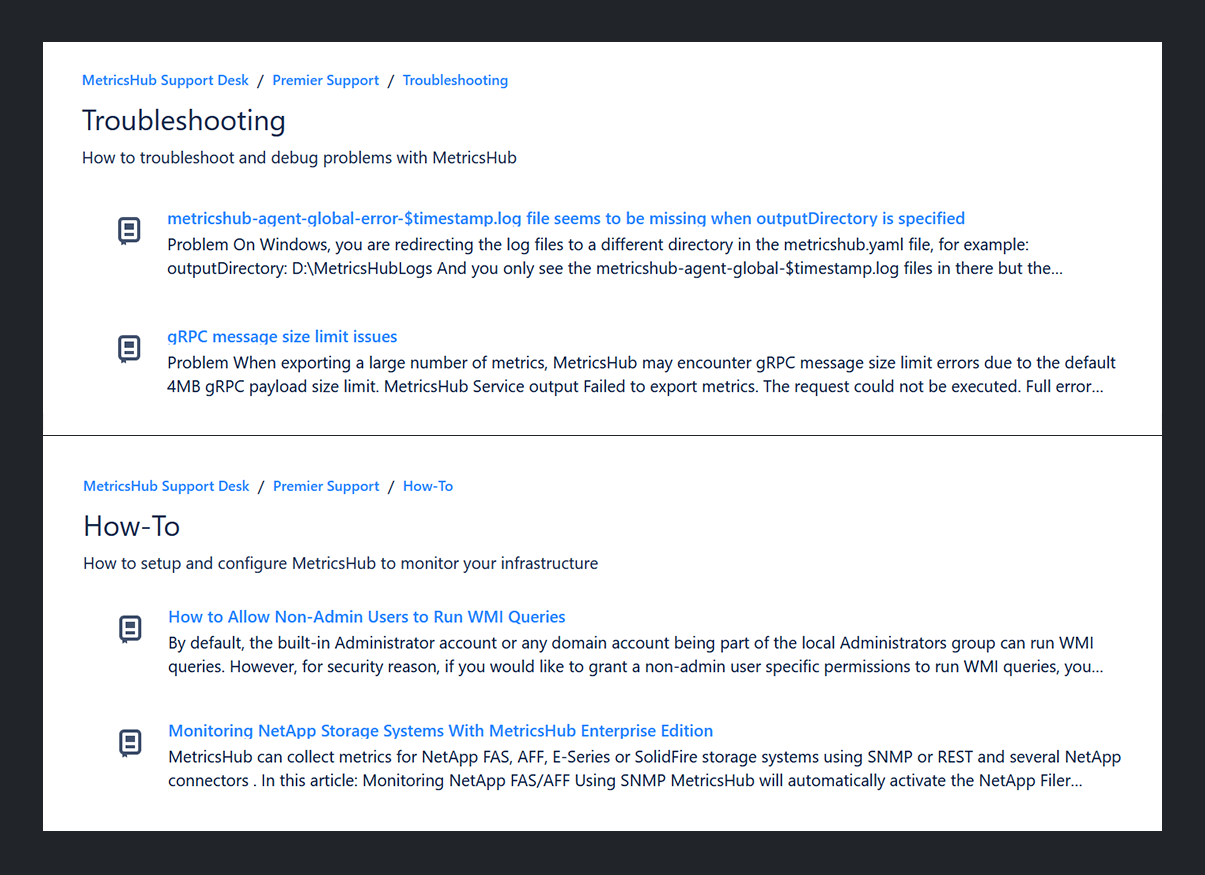
Task: Go to MetricsHub Support Desk in the Troubleshooting breadcrumb
Action: pos(165,80)
